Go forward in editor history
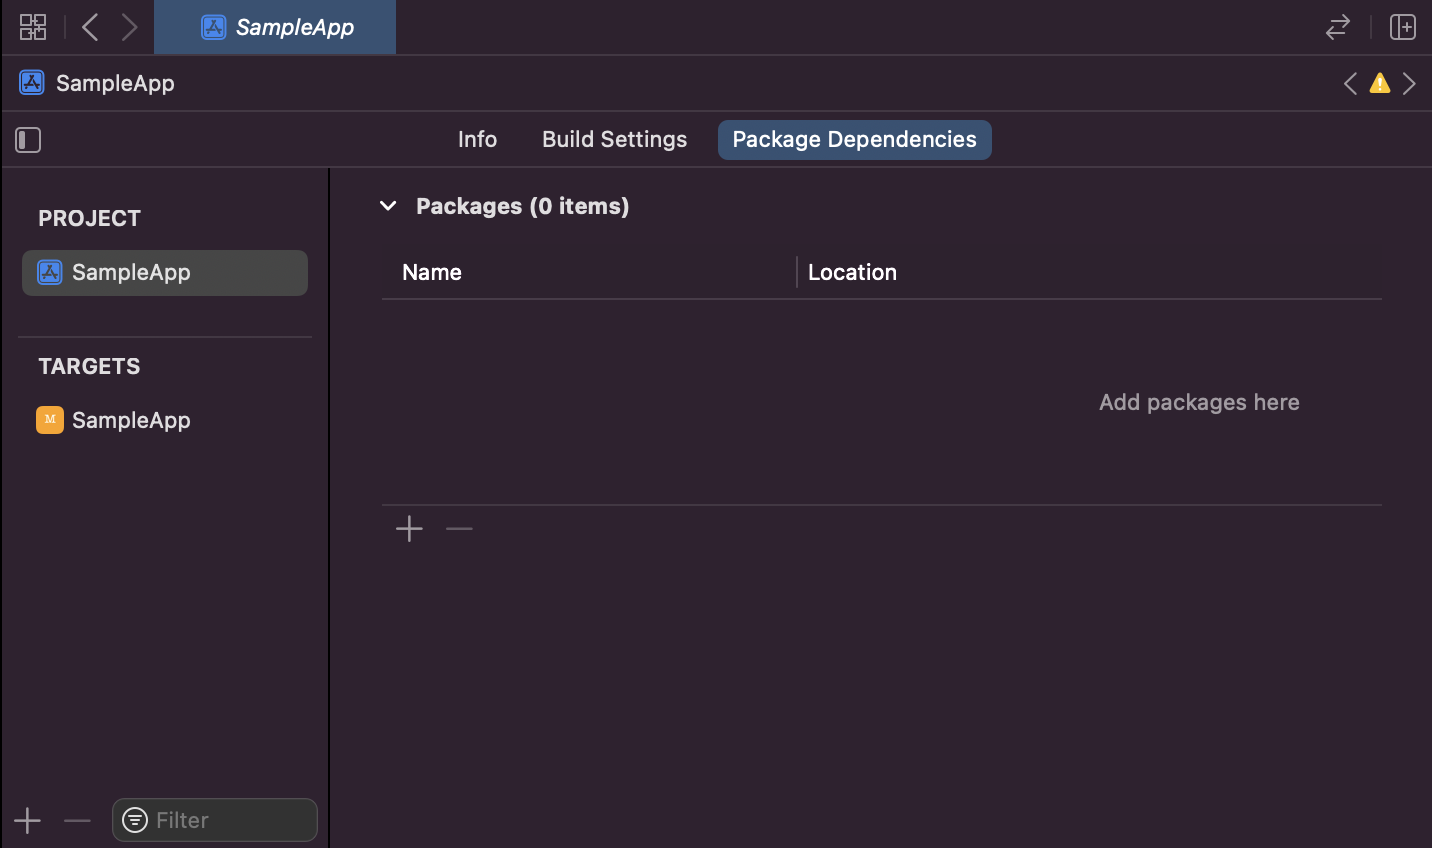 (x=129, y=27)
